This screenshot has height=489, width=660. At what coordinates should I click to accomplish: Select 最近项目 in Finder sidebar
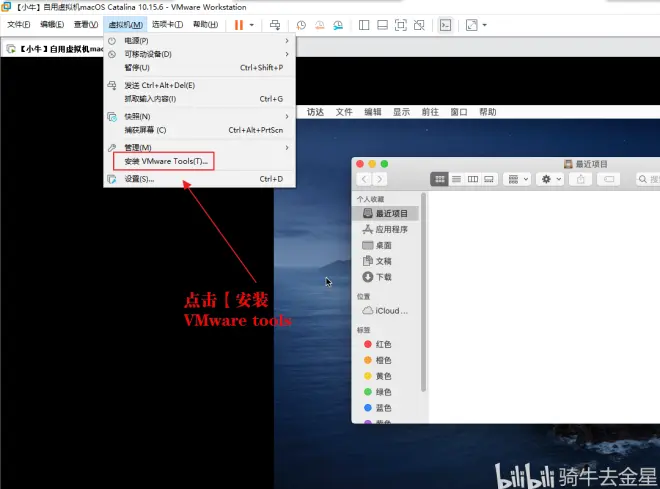point(386,213)
